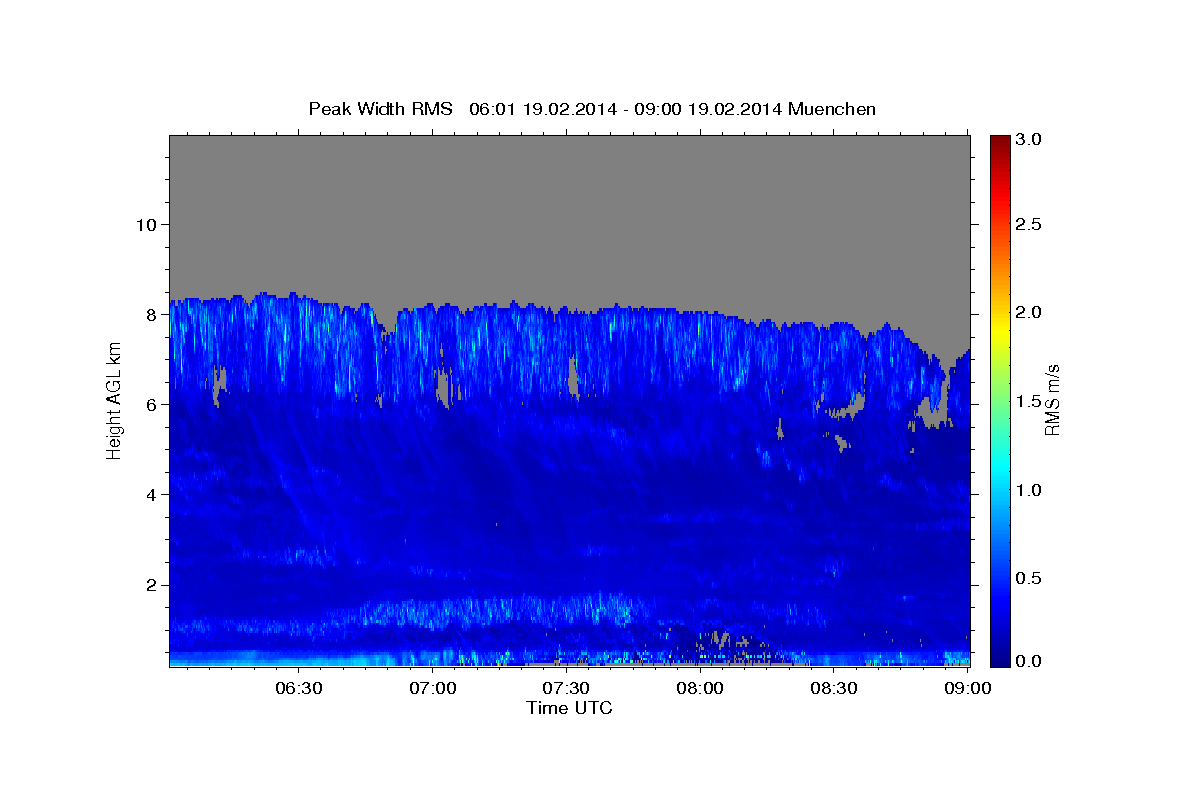1200x800 pixels.
Task: Click the colorbar value 1.5
Action: coord(1029,401)
